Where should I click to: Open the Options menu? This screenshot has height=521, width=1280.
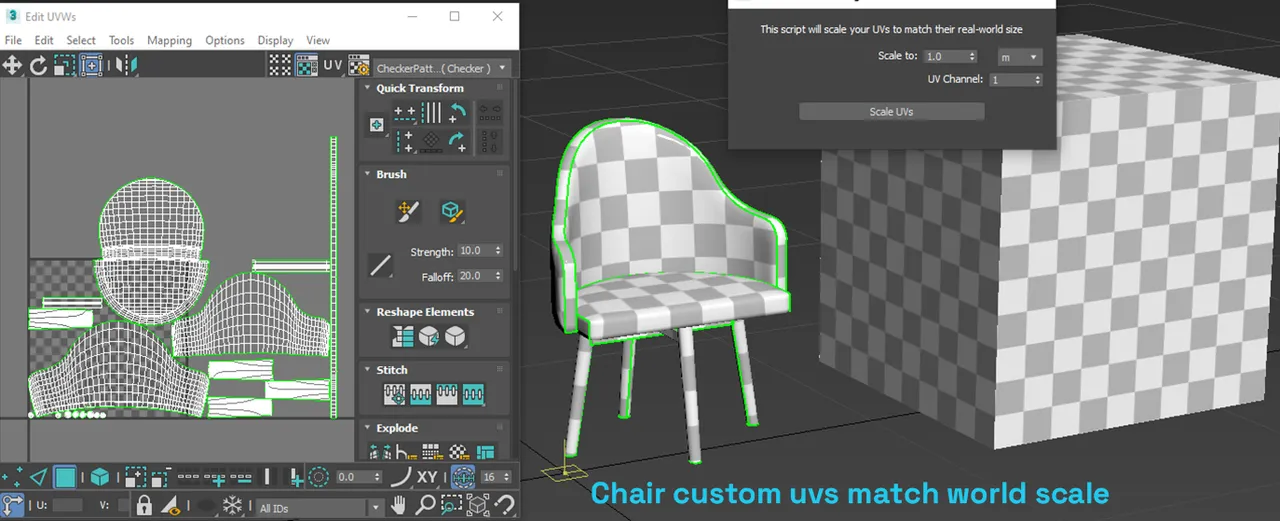click(x=225, y=40)
